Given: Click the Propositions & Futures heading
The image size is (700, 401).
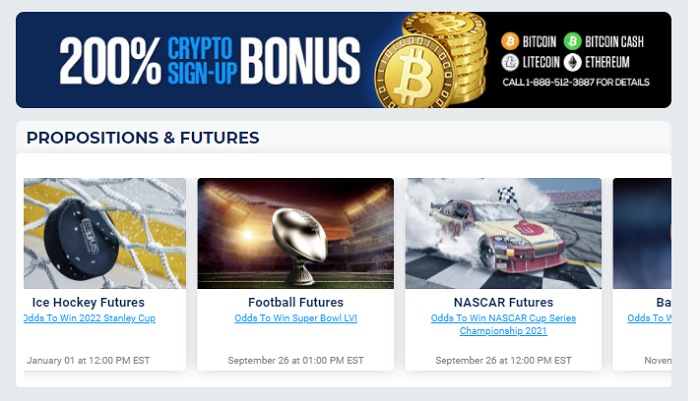Looking at the screenshot, I should point(142,138).
